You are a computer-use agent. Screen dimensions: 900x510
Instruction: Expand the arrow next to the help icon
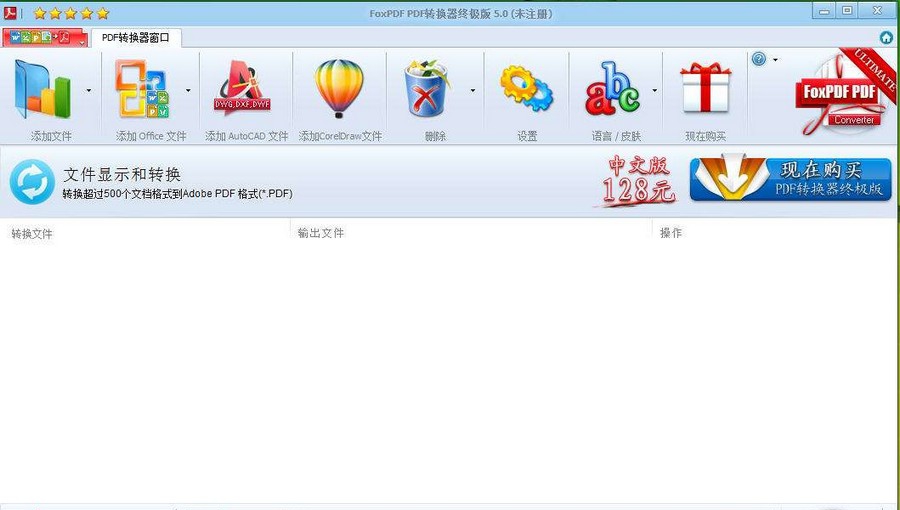point(775,60)
